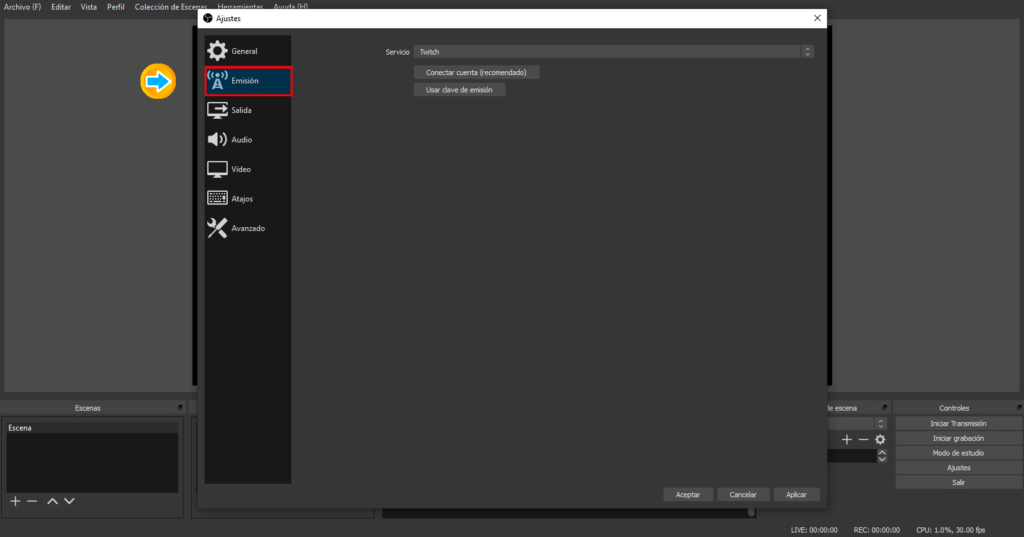The width and height of the screenshot is (1024, 537).
Task: Open the Avanzado settings section
Action: (x=247, y=228)
